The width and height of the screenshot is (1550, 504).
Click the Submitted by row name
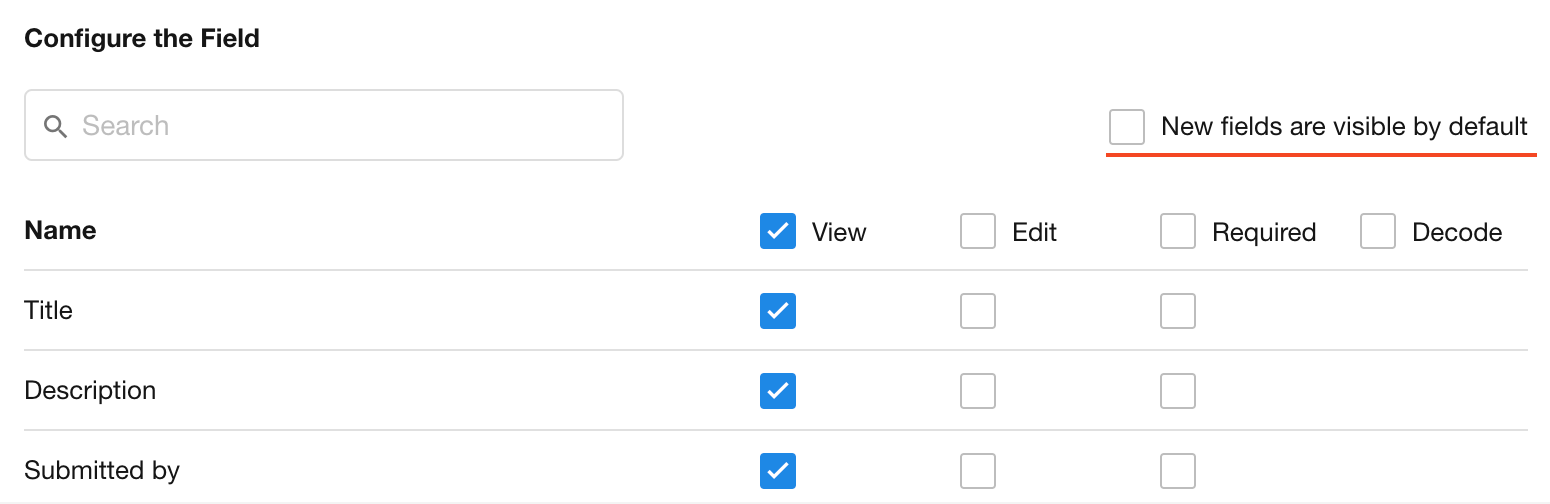(102, 470)
